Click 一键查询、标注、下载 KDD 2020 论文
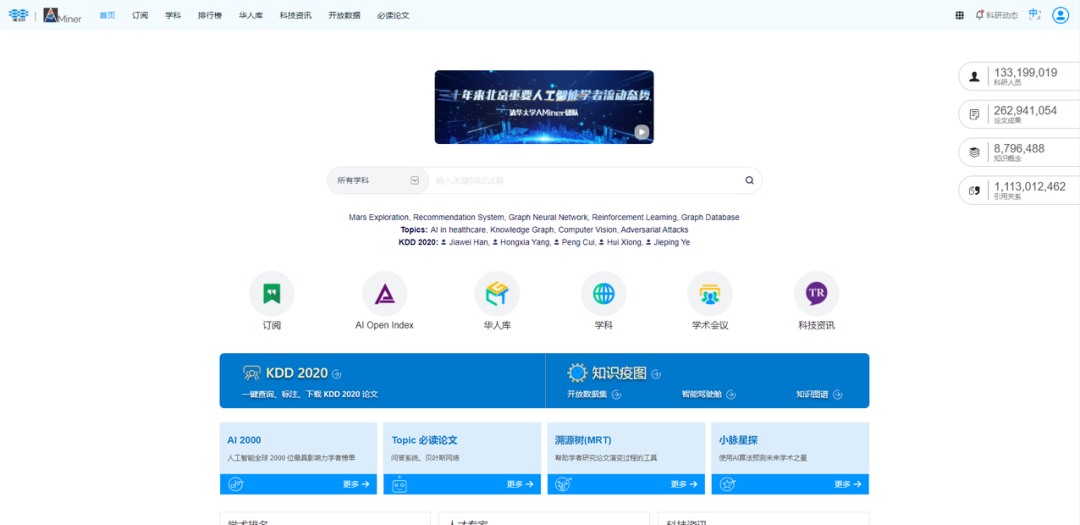This screenshot has height=525, width=1080. pos(310,395)
